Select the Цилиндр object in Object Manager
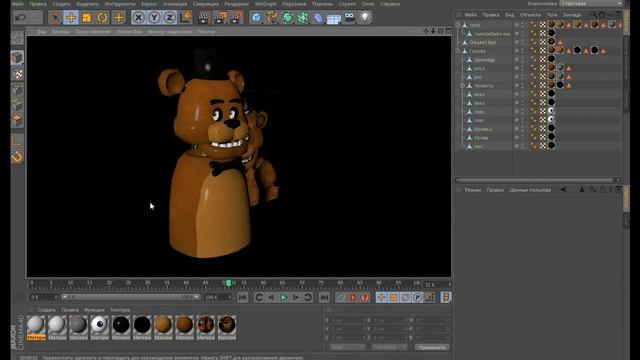 click(x=484, y=60)
